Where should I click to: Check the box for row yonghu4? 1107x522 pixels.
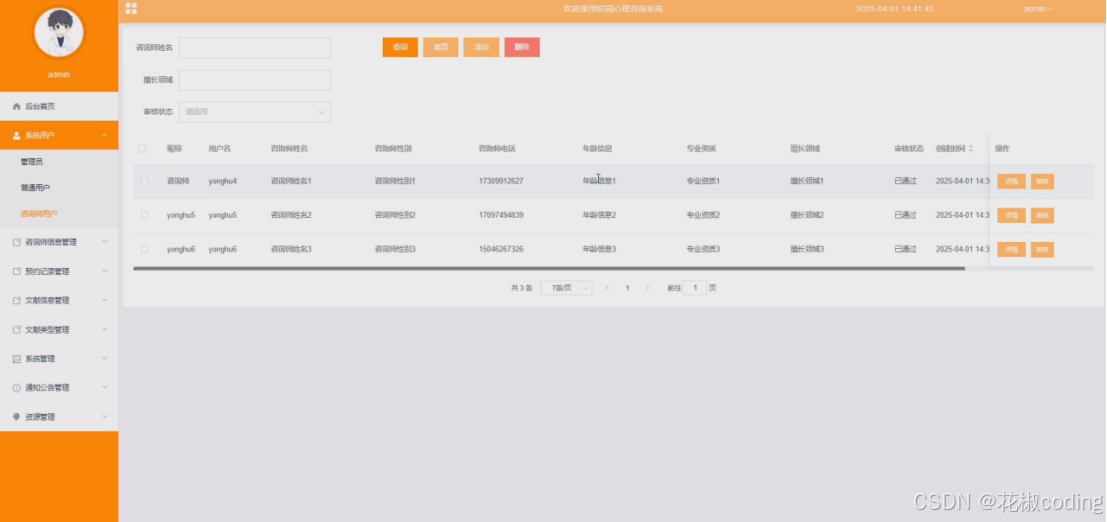pos(144,181)
